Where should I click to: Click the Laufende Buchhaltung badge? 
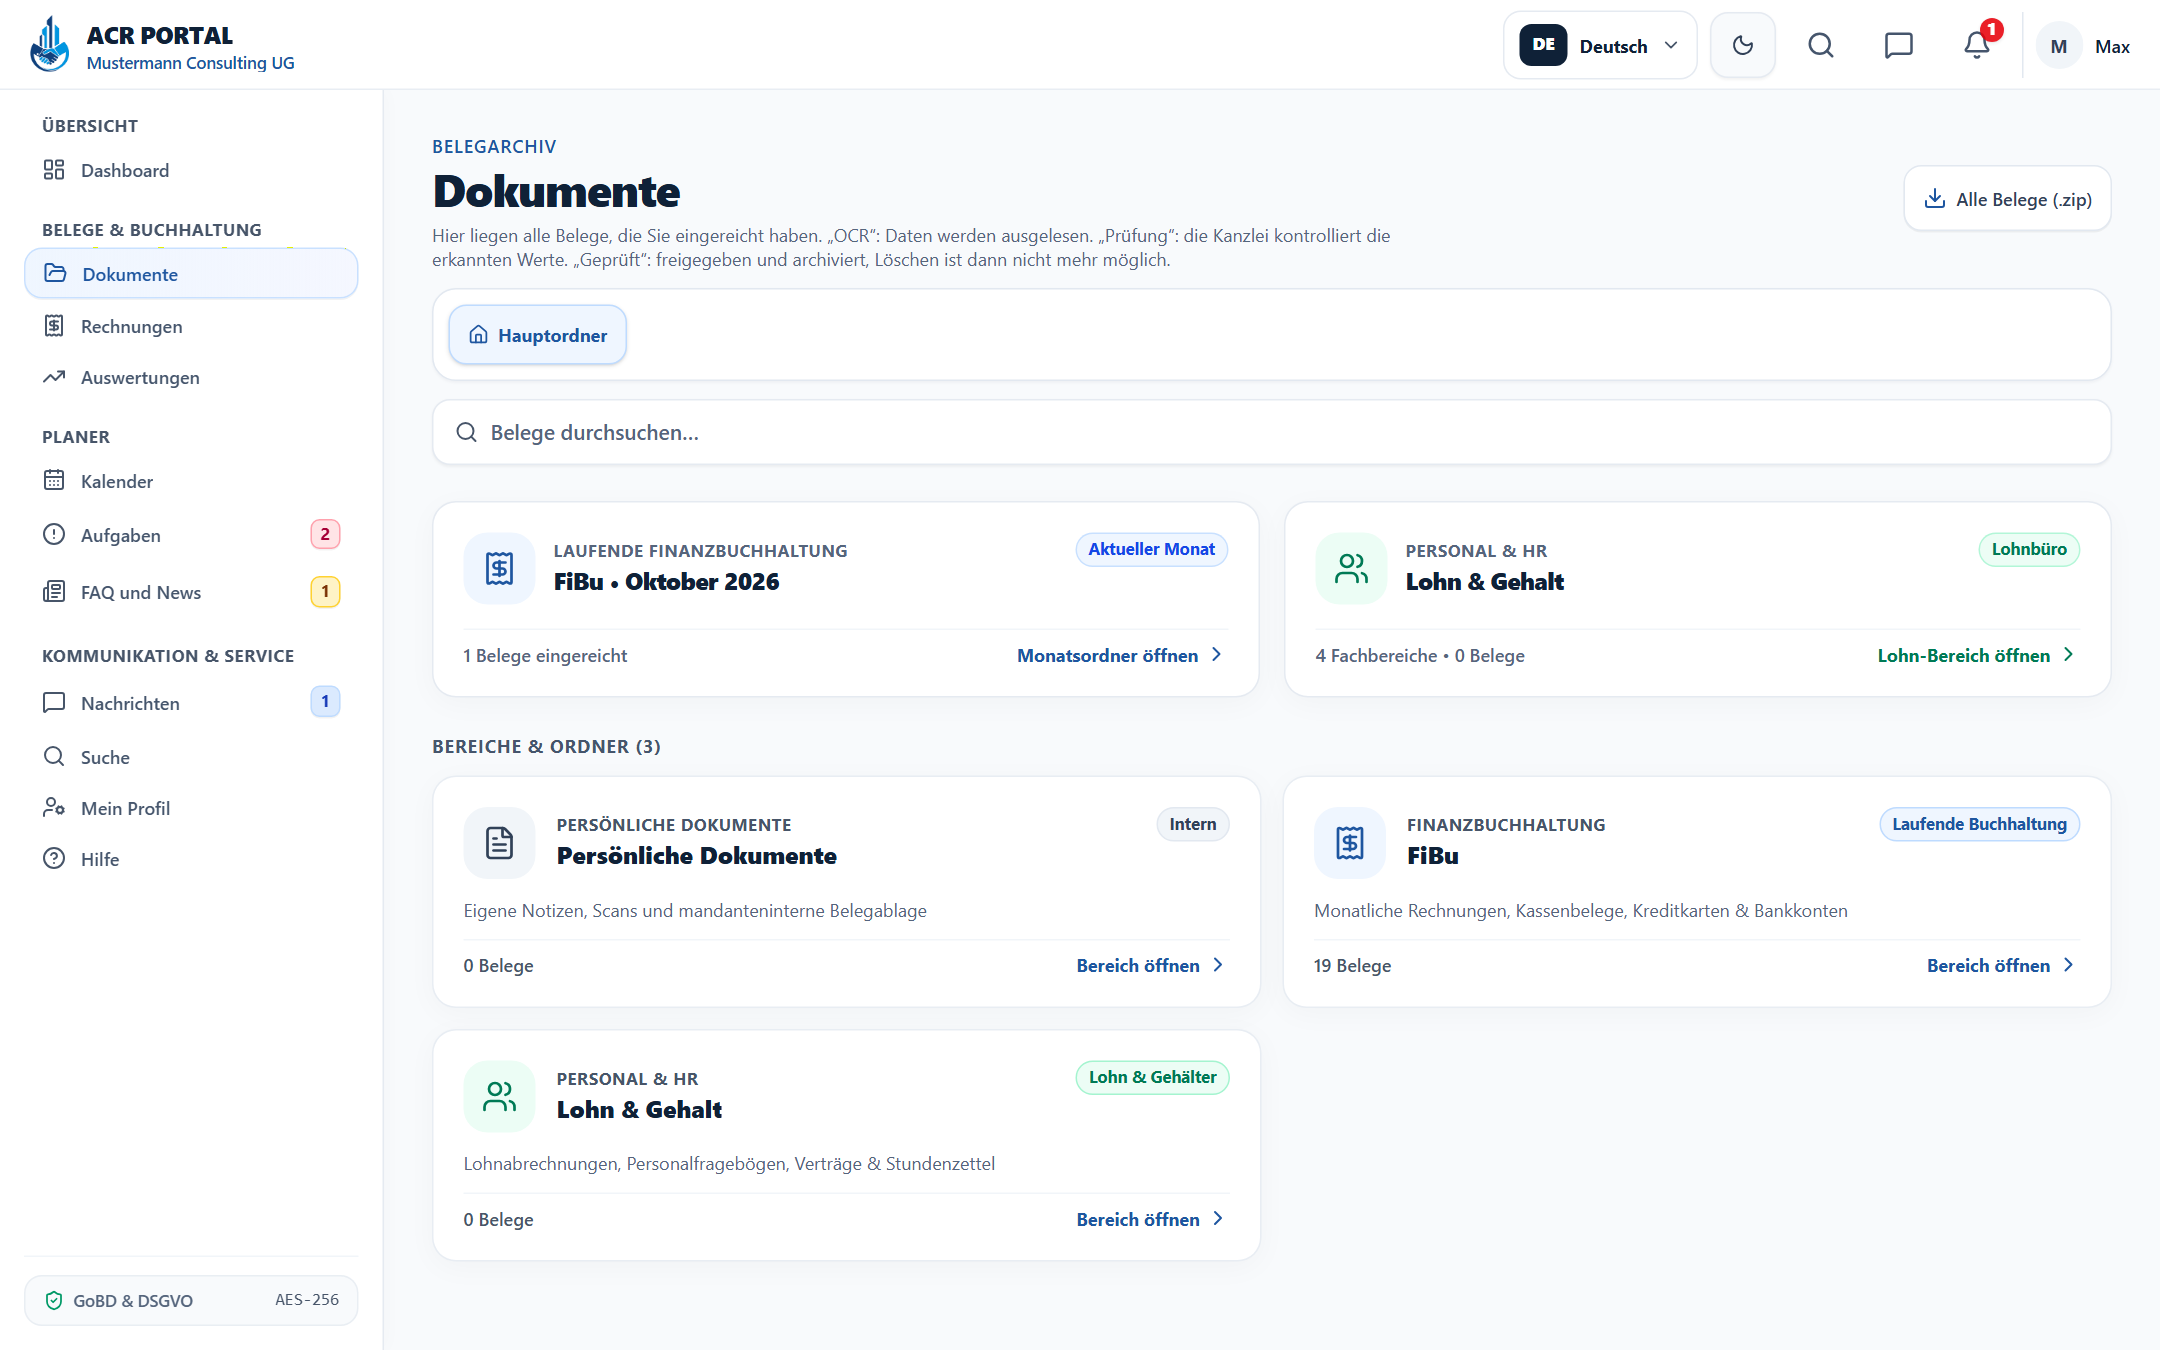click(x=1979, y=824)
